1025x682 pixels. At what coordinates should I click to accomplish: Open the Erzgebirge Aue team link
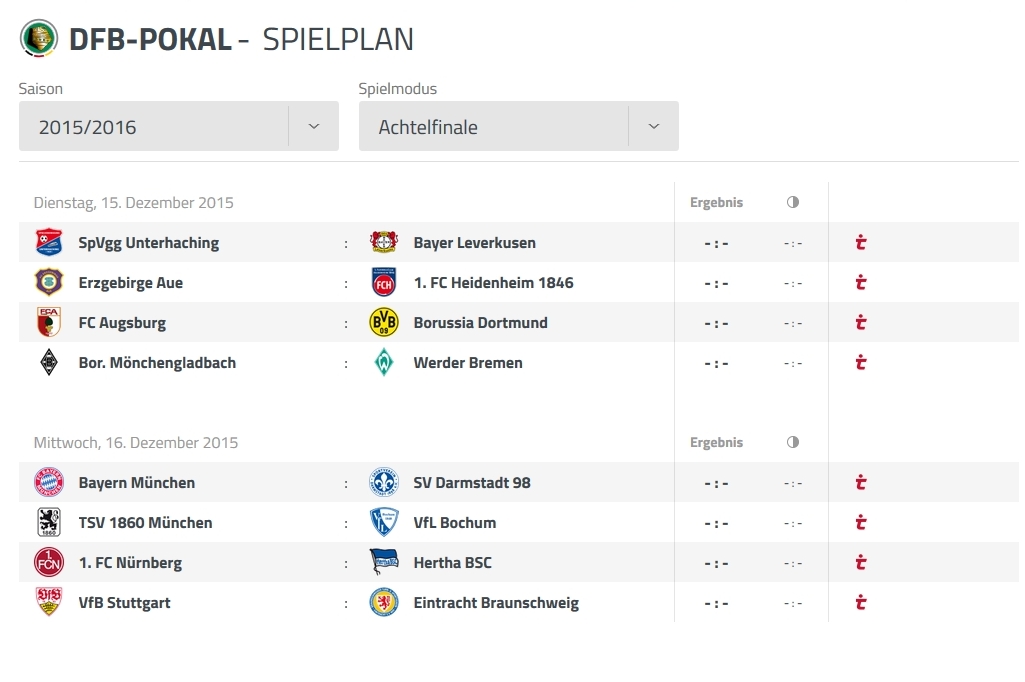click(131, 283)
